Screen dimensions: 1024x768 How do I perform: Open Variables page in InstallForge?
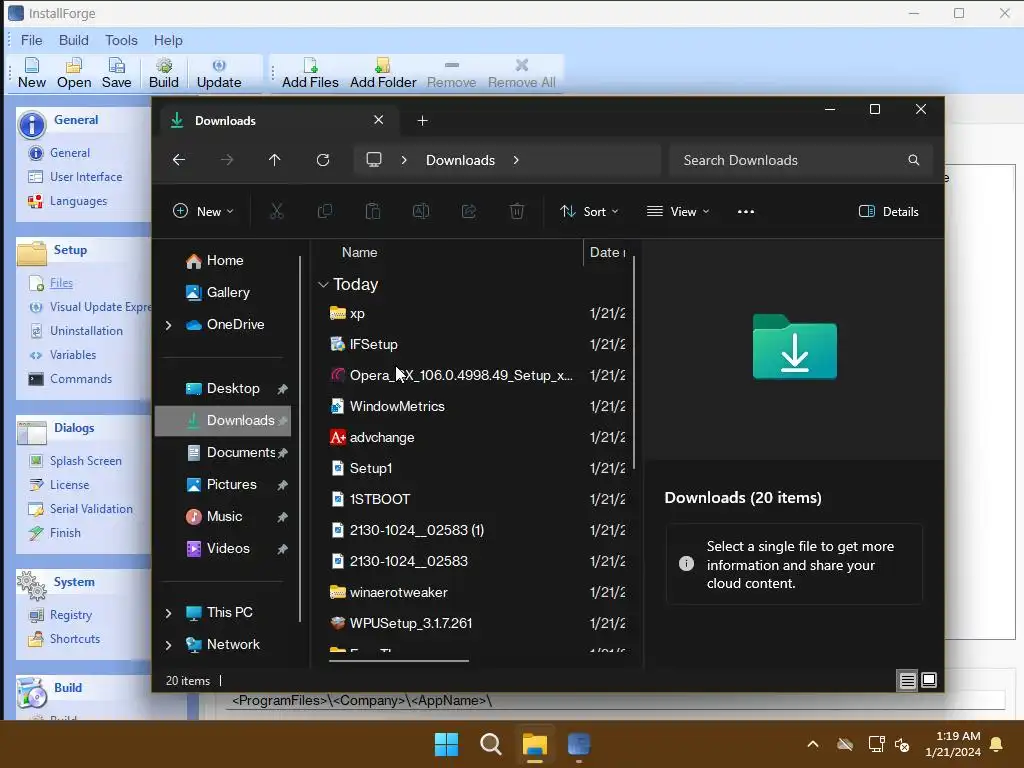point(72,355)
